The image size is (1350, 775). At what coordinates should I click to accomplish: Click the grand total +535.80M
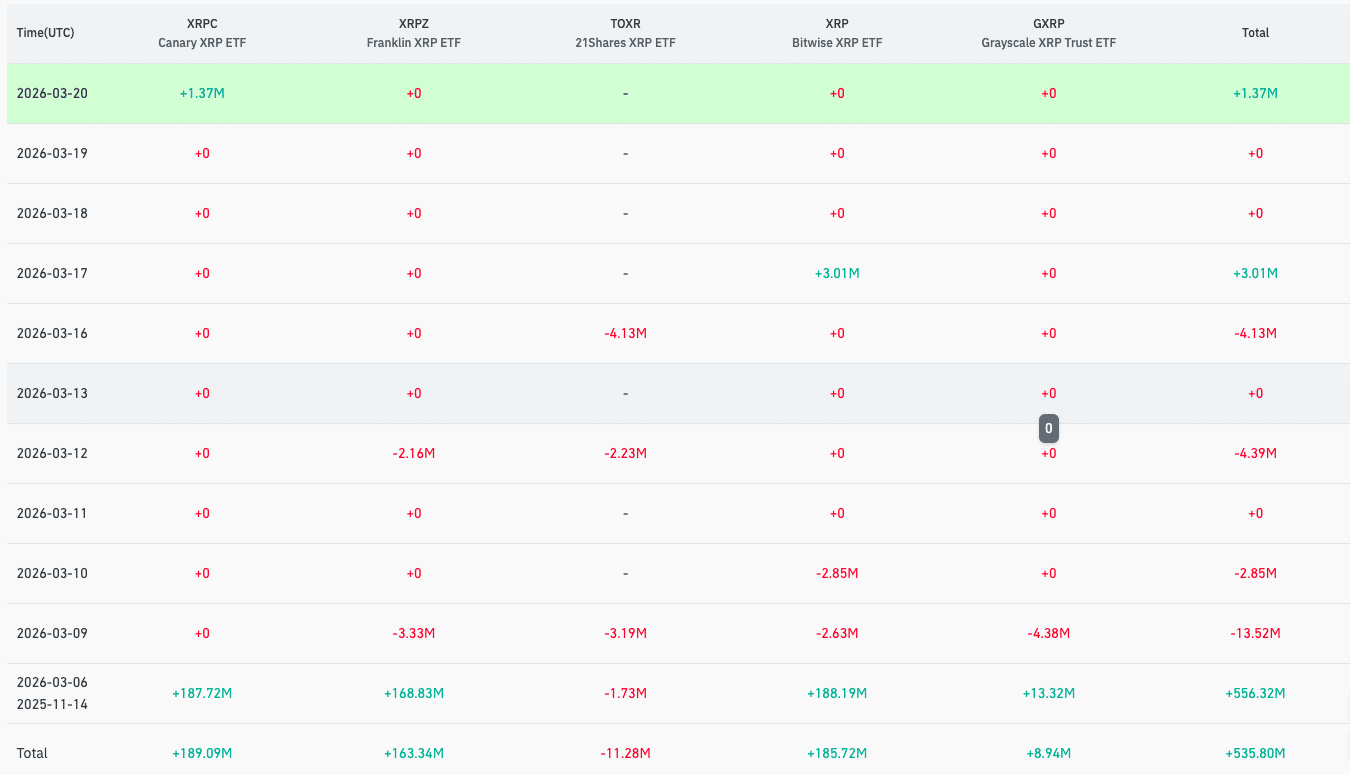(x=1255, y=753)
